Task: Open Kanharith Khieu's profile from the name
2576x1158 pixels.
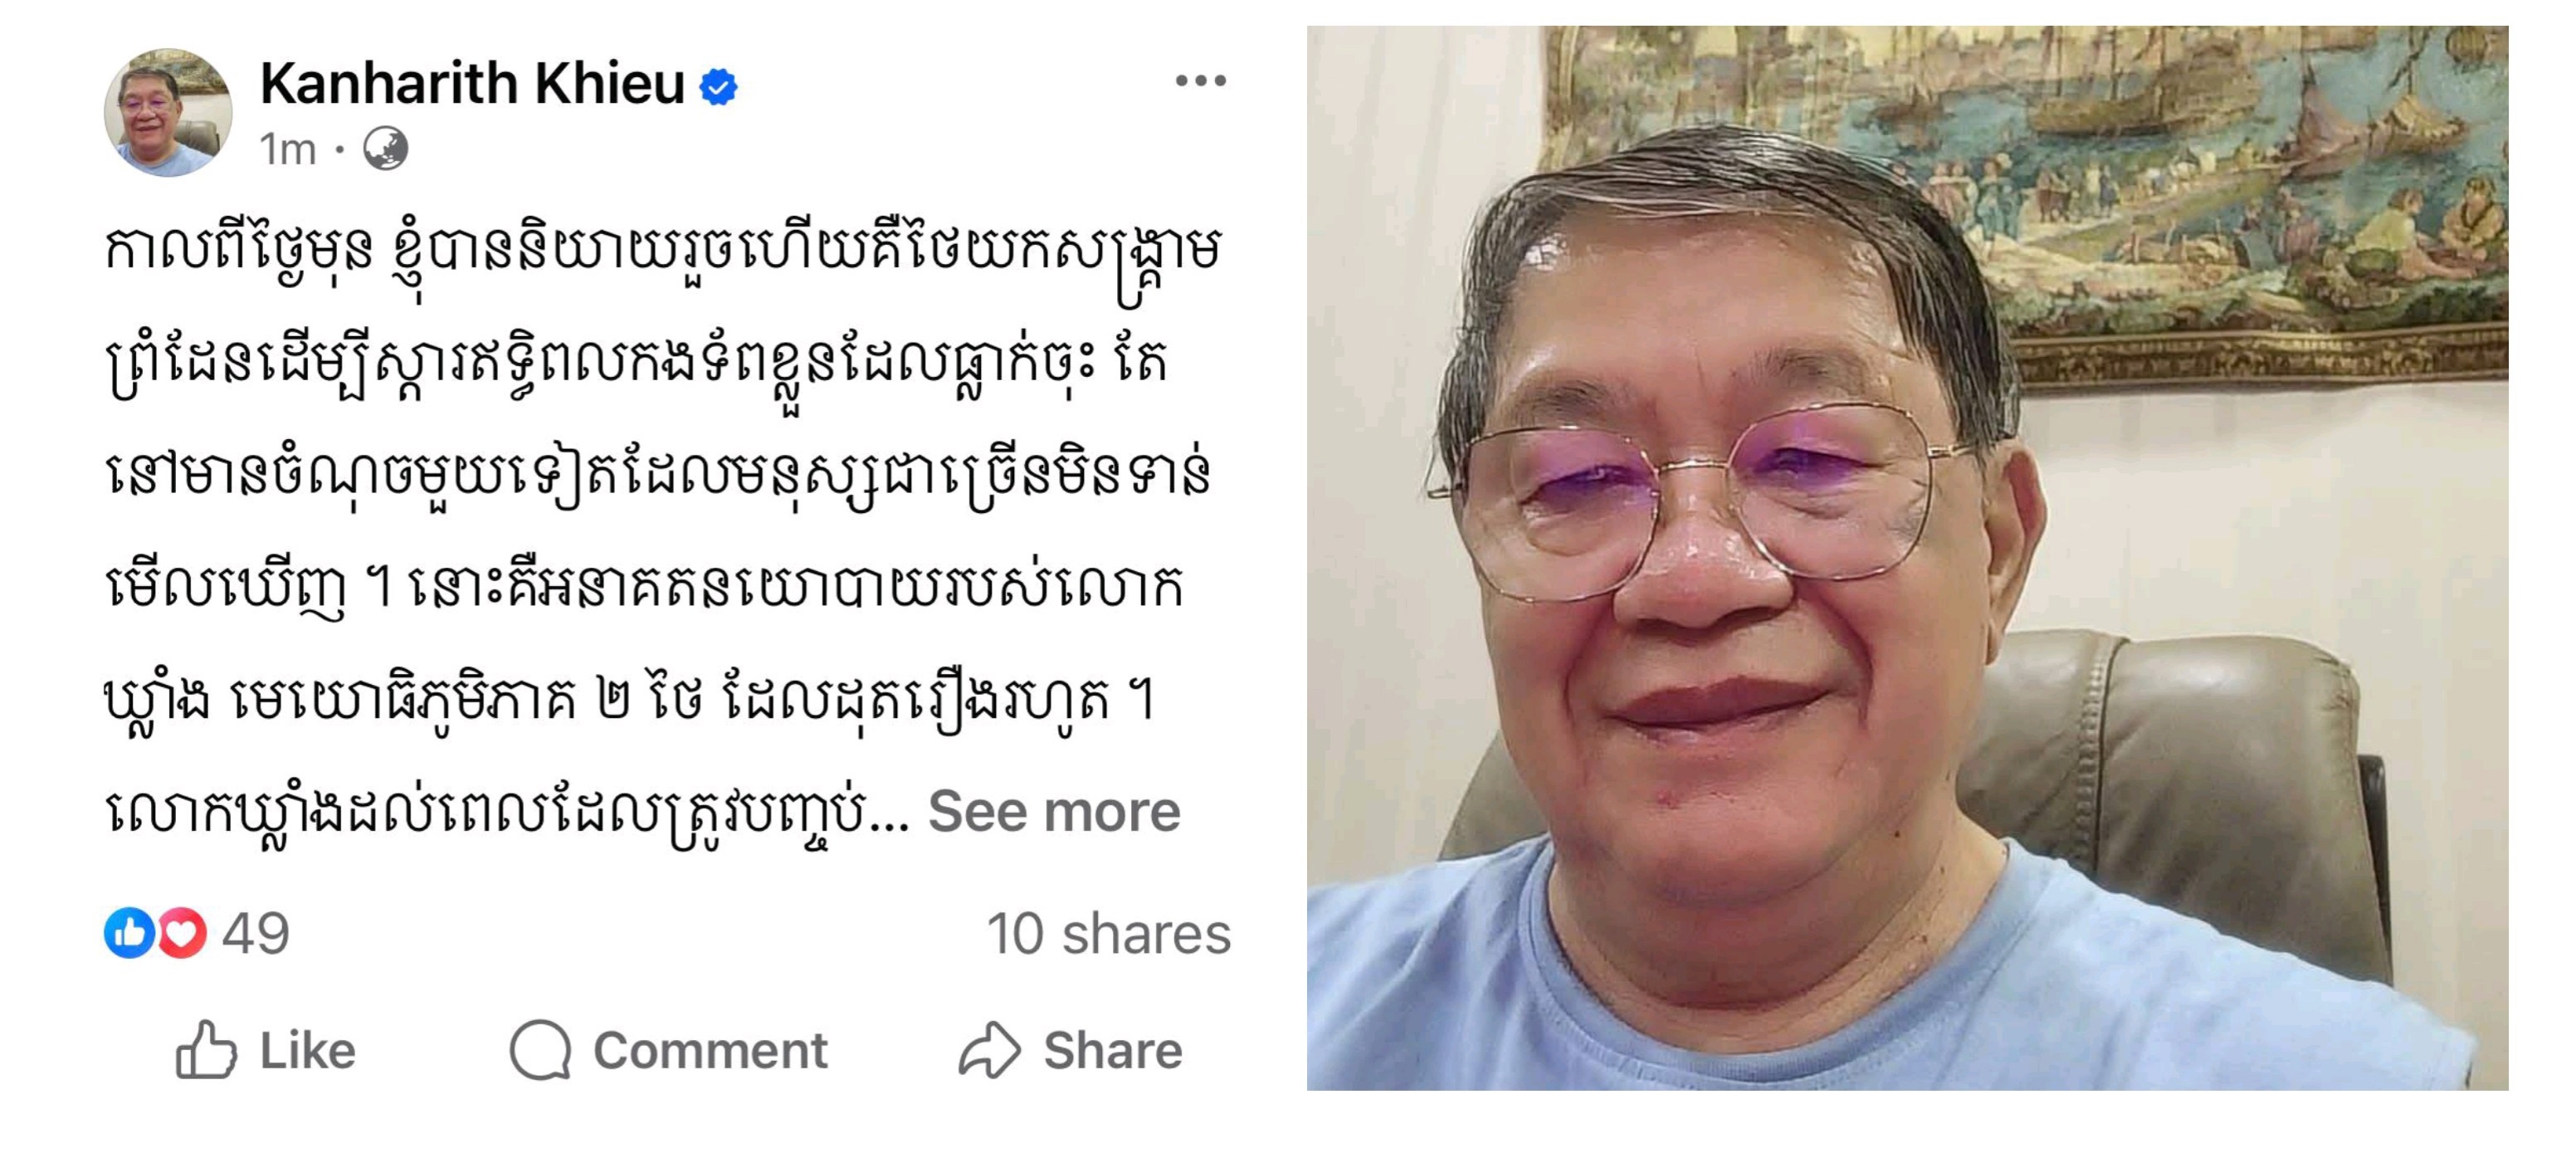Action: point(472,83)
